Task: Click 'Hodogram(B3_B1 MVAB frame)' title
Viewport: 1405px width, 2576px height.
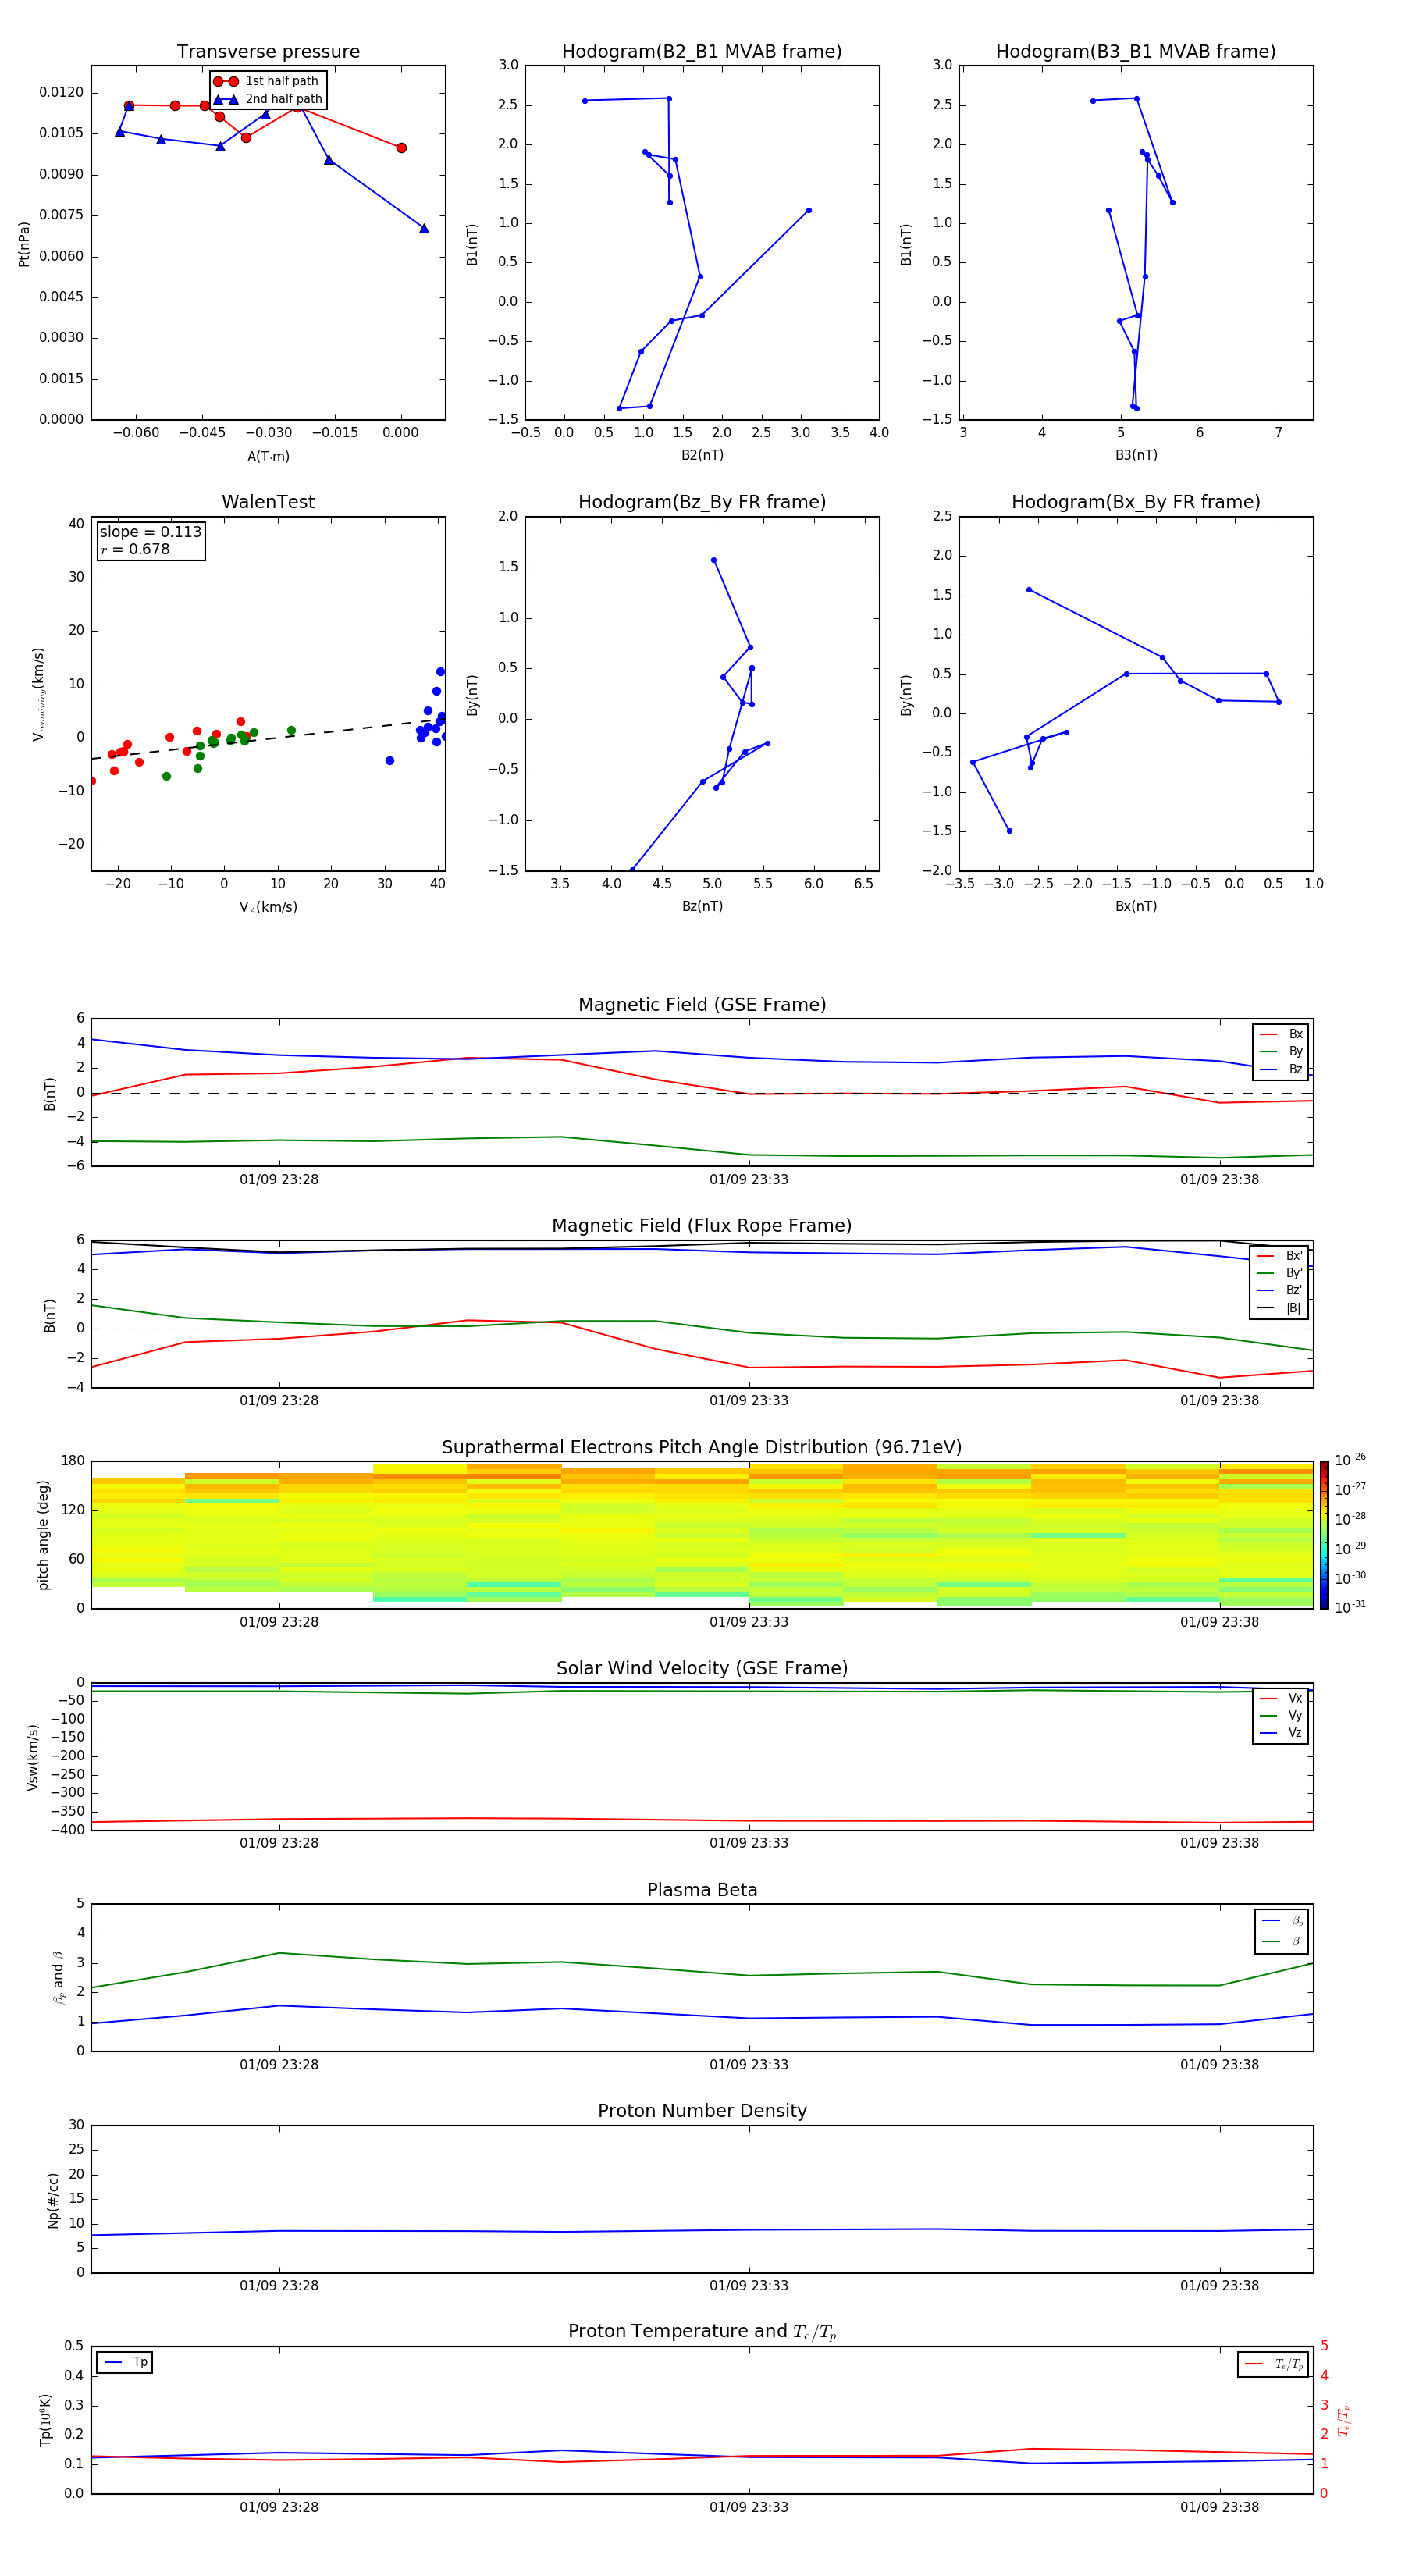Action: coord(1136,52)
